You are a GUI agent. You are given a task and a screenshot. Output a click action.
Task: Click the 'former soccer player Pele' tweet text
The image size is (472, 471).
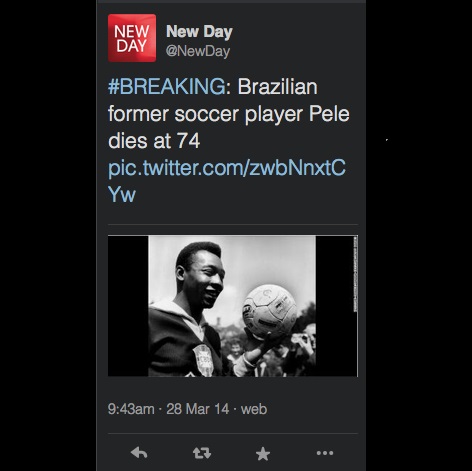(x=229, y=114)
